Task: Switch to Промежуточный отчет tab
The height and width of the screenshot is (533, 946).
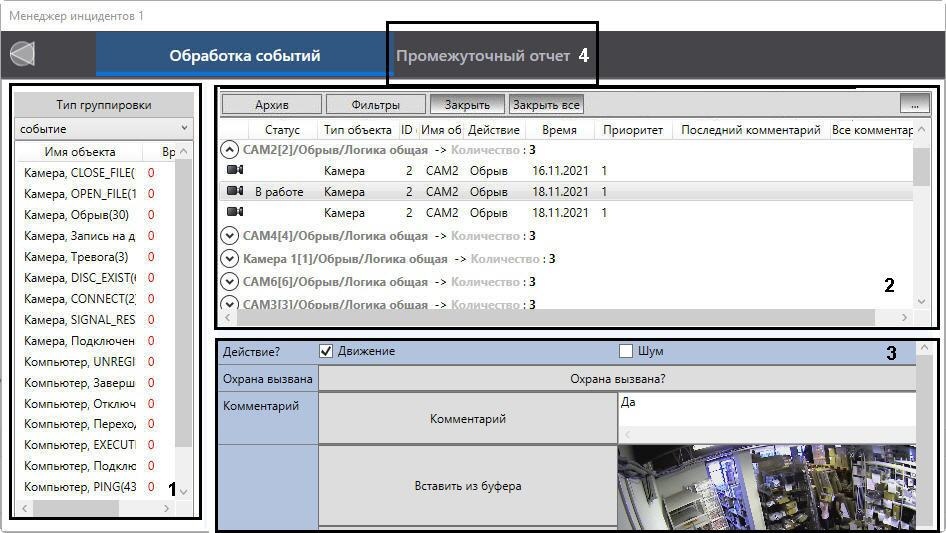Action: tap(483, 56)
